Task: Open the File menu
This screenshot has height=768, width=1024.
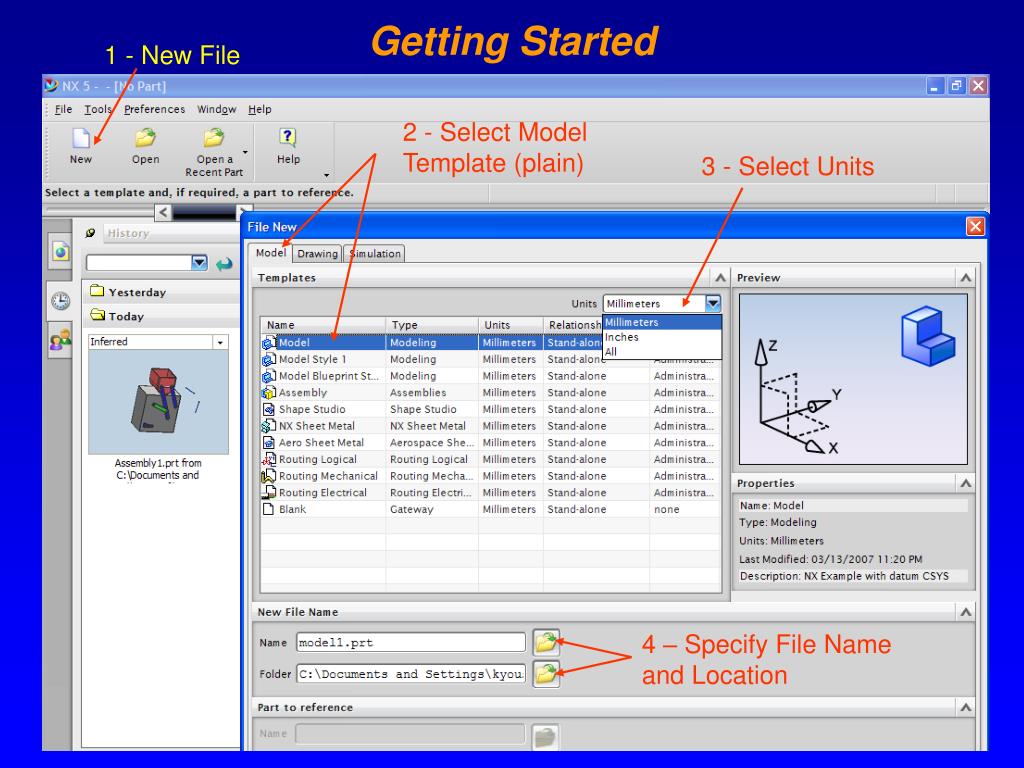Action: pyautogui.click(x=63, y=109)
